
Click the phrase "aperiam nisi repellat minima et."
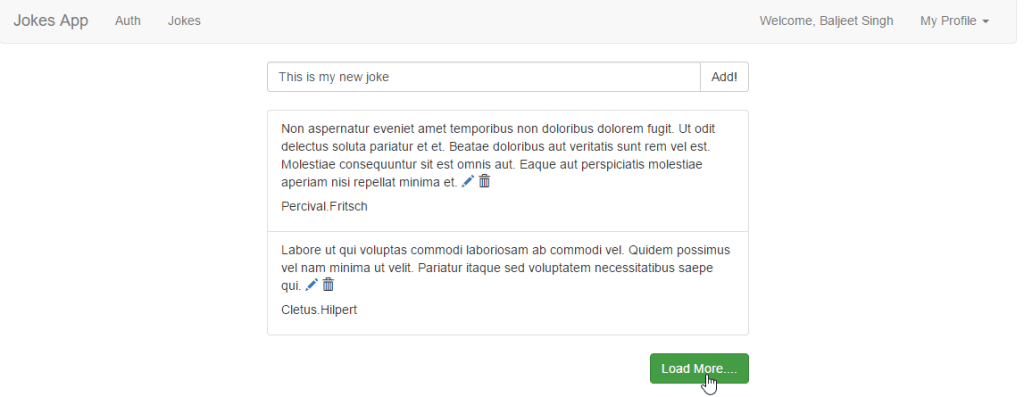[369, 182]
